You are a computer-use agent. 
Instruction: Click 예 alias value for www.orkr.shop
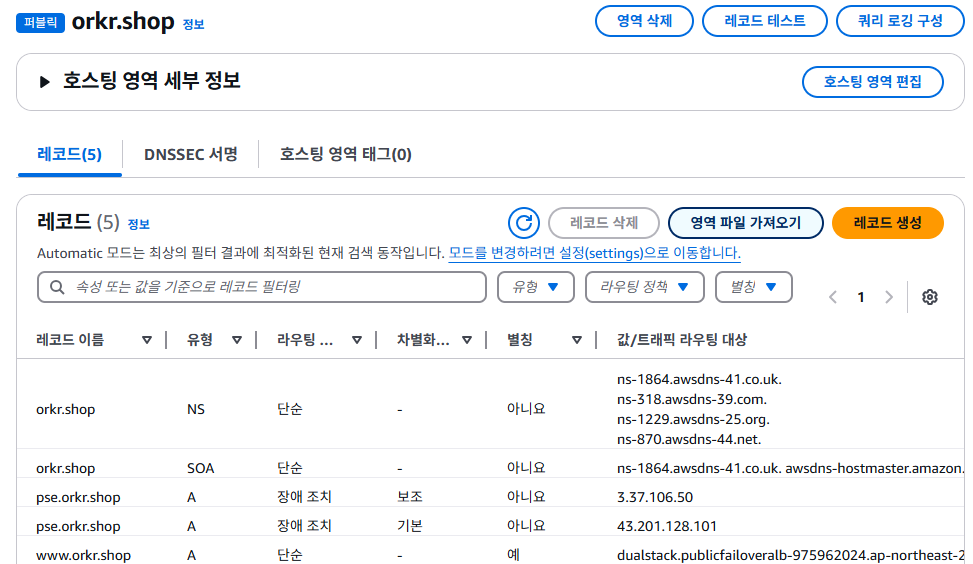[x=513, y=554]
